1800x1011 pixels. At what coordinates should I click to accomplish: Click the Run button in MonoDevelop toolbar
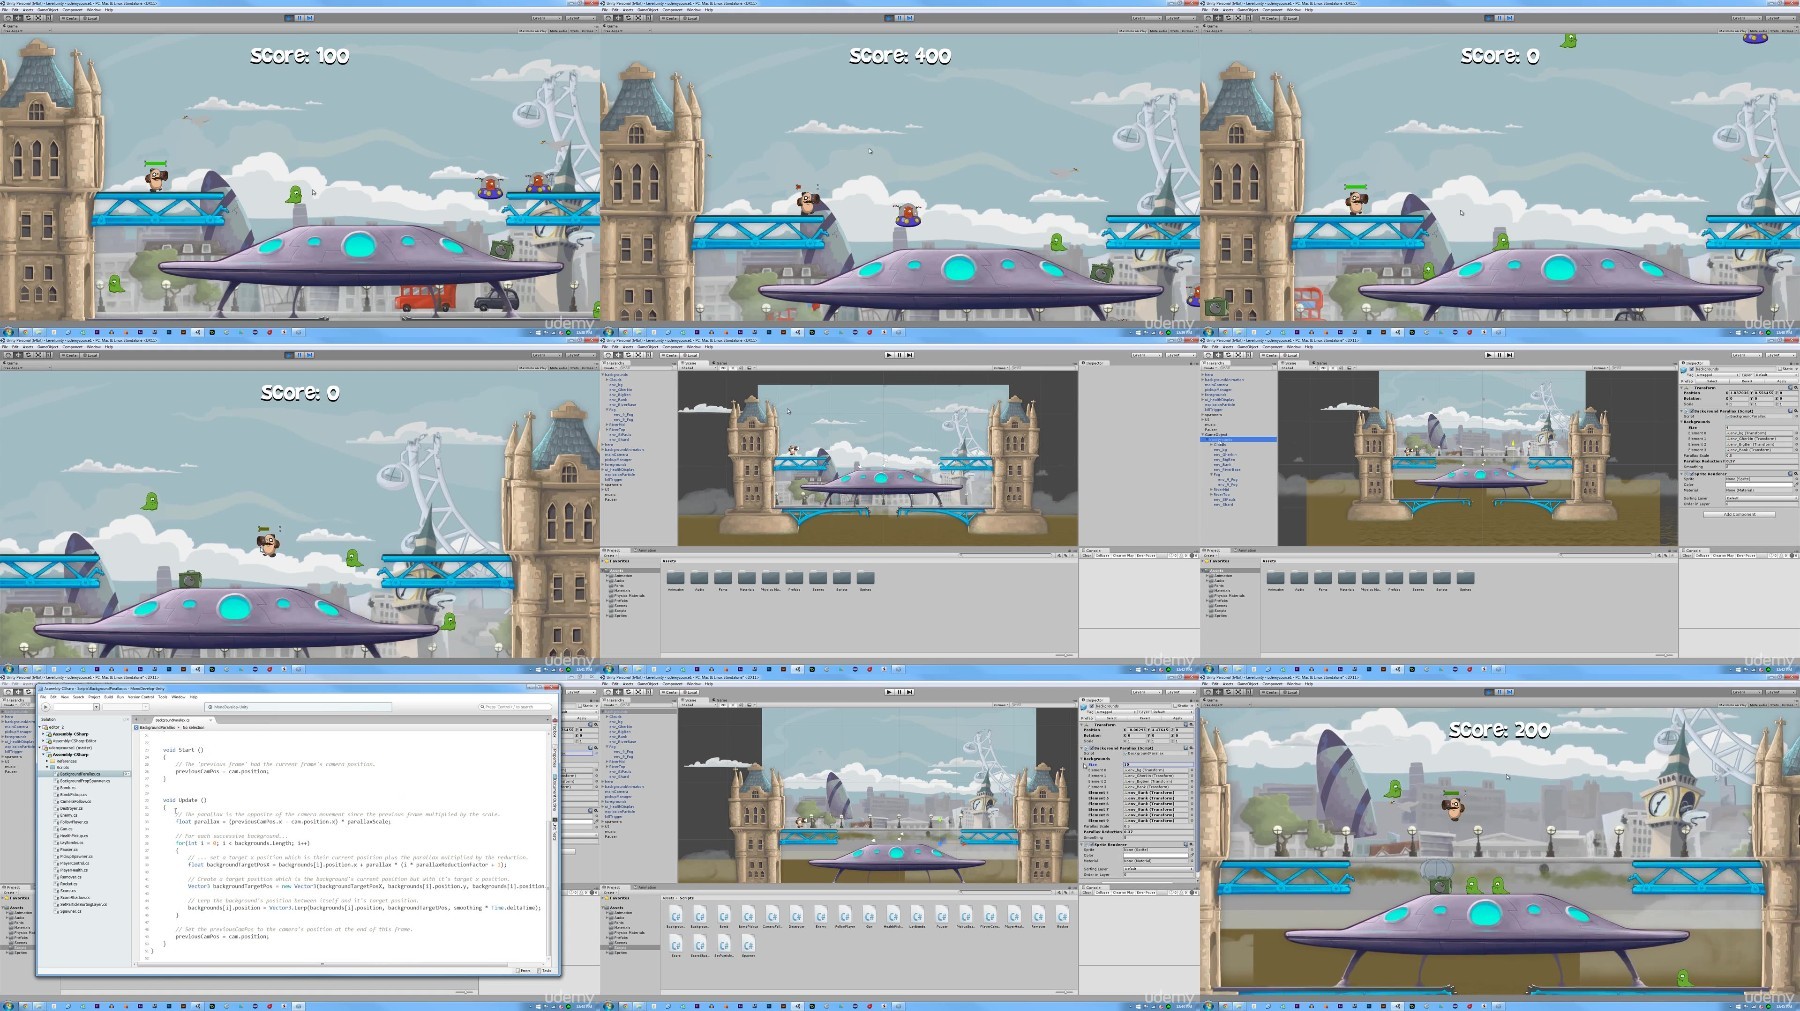tap(46, 707)
